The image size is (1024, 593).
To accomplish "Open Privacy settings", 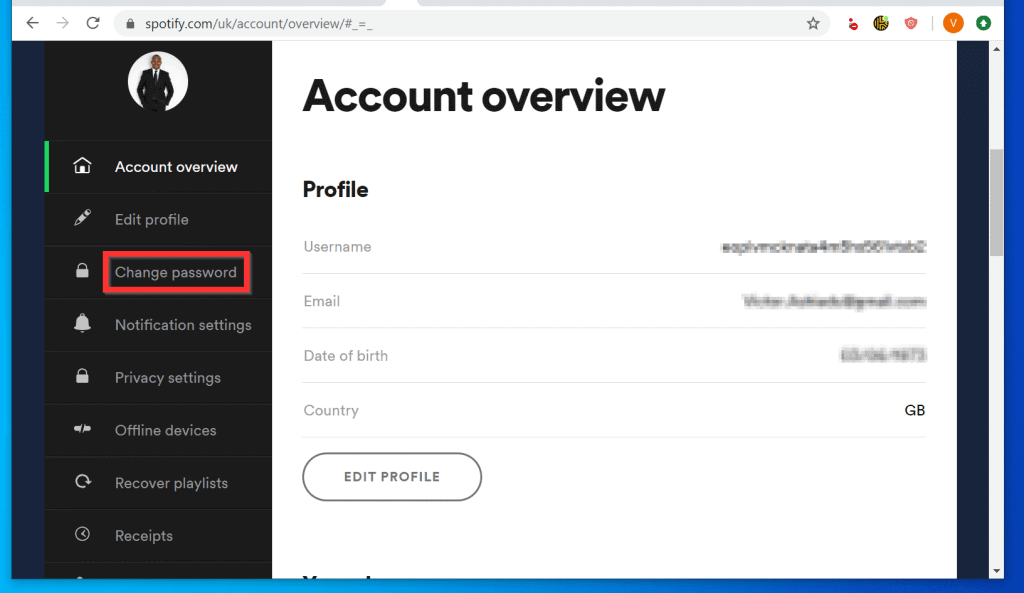I will (158, 377).
